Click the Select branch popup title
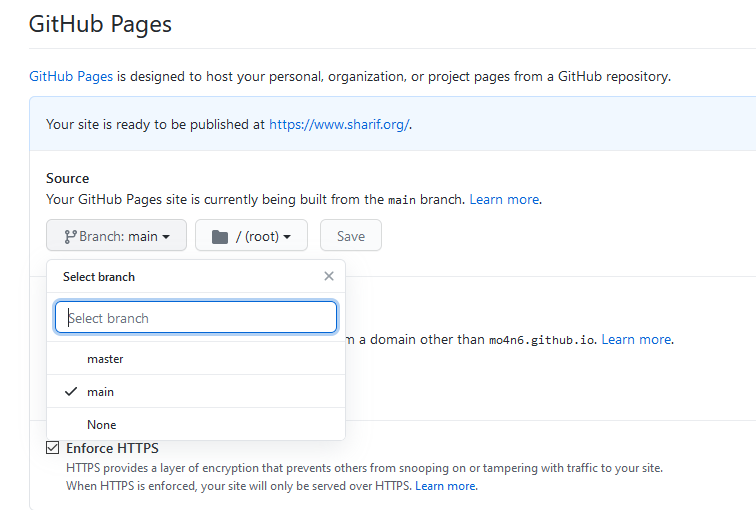Screen dimensions: 756x510 pyautogui.click(x=99, y=277)
